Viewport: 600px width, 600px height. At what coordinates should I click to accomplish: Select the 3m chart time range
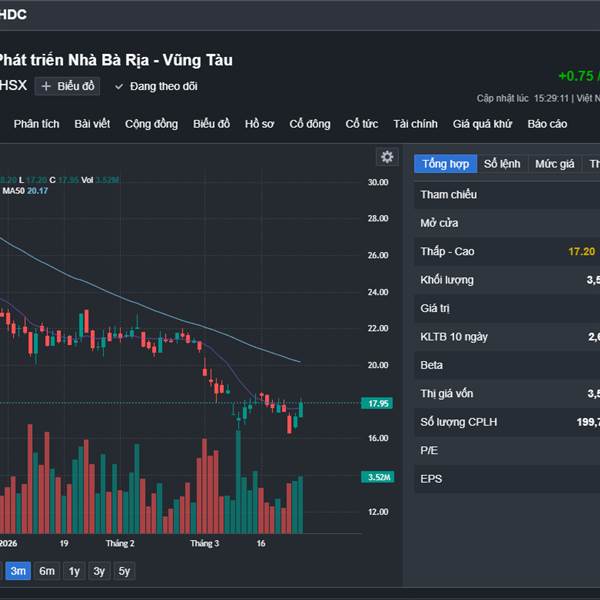coord(18,571)
